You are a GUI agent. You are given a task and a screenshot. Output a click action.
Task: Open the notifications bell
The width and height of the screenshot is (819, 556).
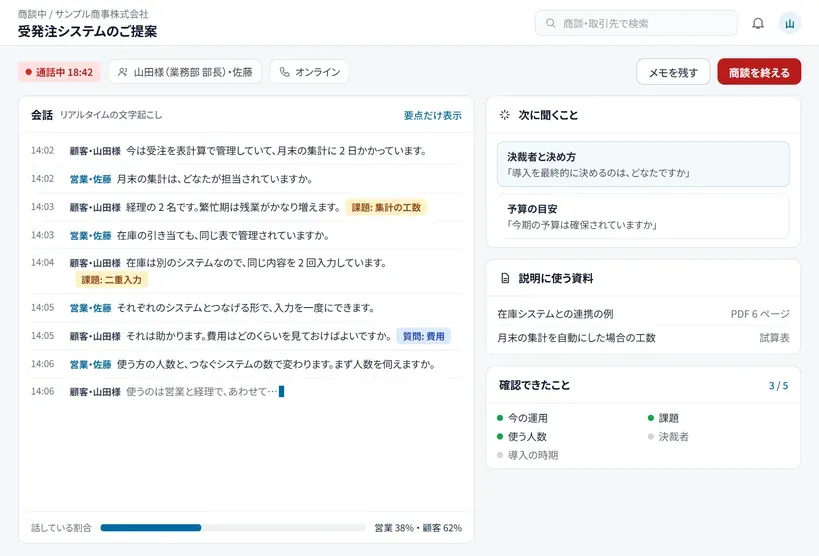pyautogui.click(x=758, y=24)
